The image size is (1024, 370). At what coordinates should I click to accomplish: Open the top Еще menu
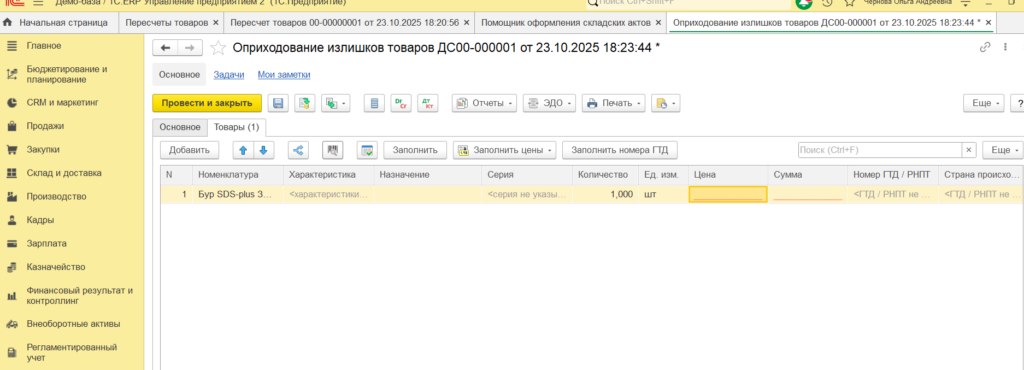click(984, 103)
